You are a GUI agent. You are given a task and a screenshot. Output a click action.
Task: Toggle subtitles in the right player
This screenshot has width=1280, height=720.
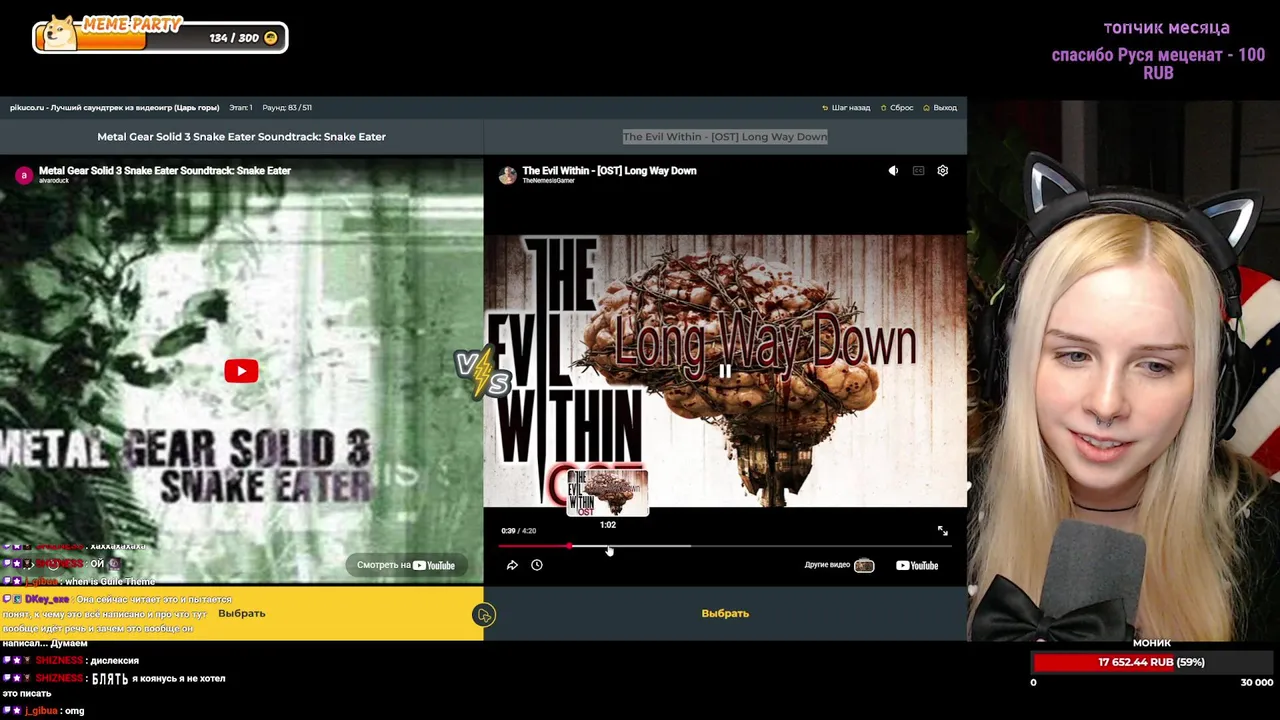coord(918,171)
